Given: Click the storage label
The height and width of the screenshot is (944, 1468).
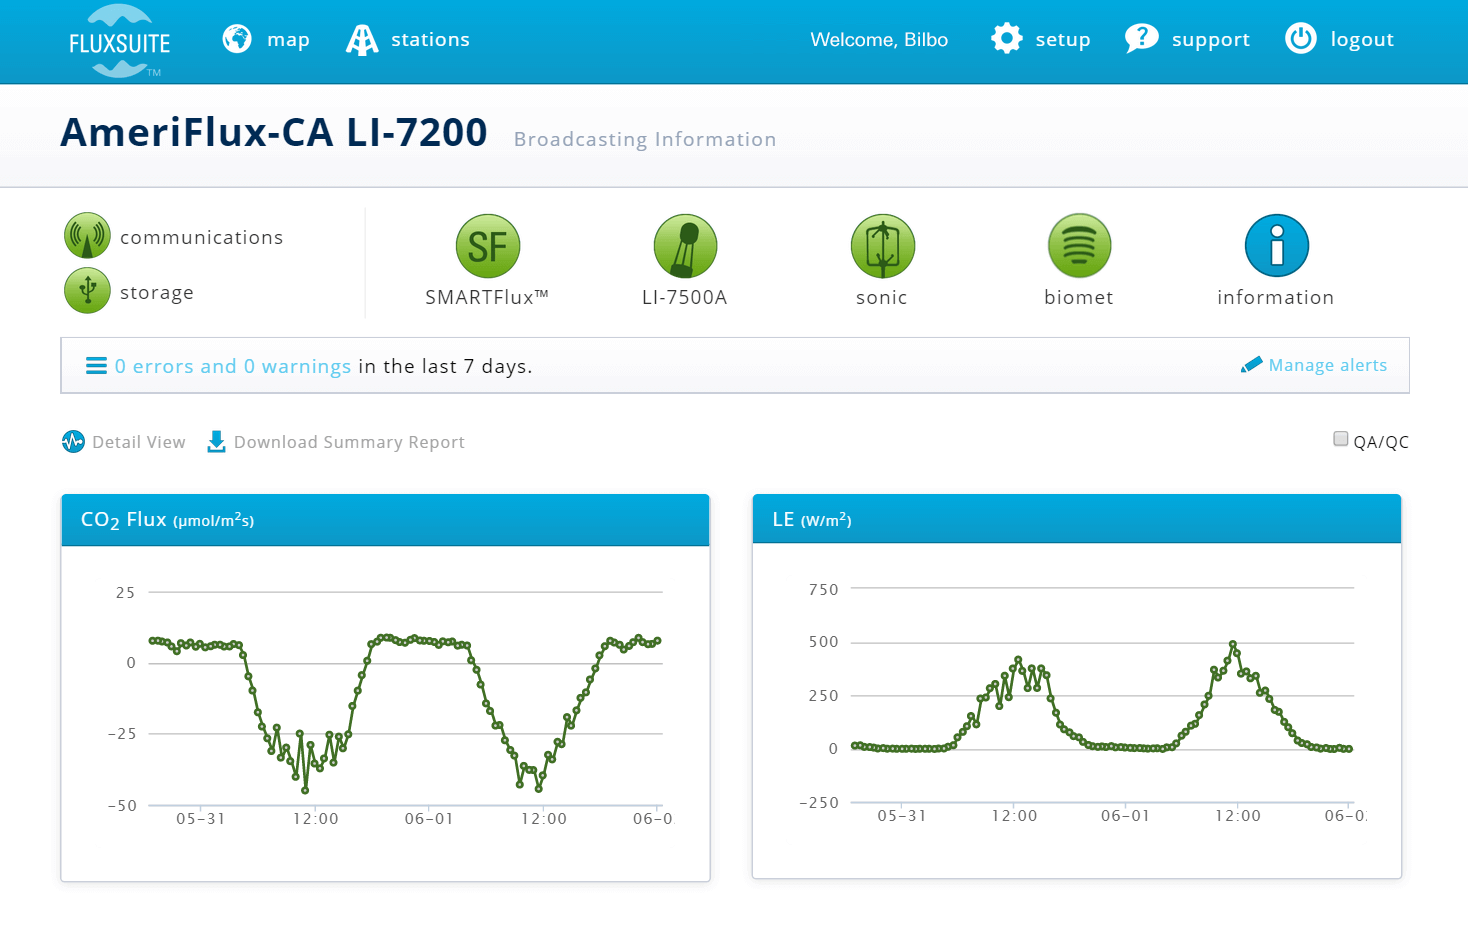Looking at the screenshot, I should [157, 292].
